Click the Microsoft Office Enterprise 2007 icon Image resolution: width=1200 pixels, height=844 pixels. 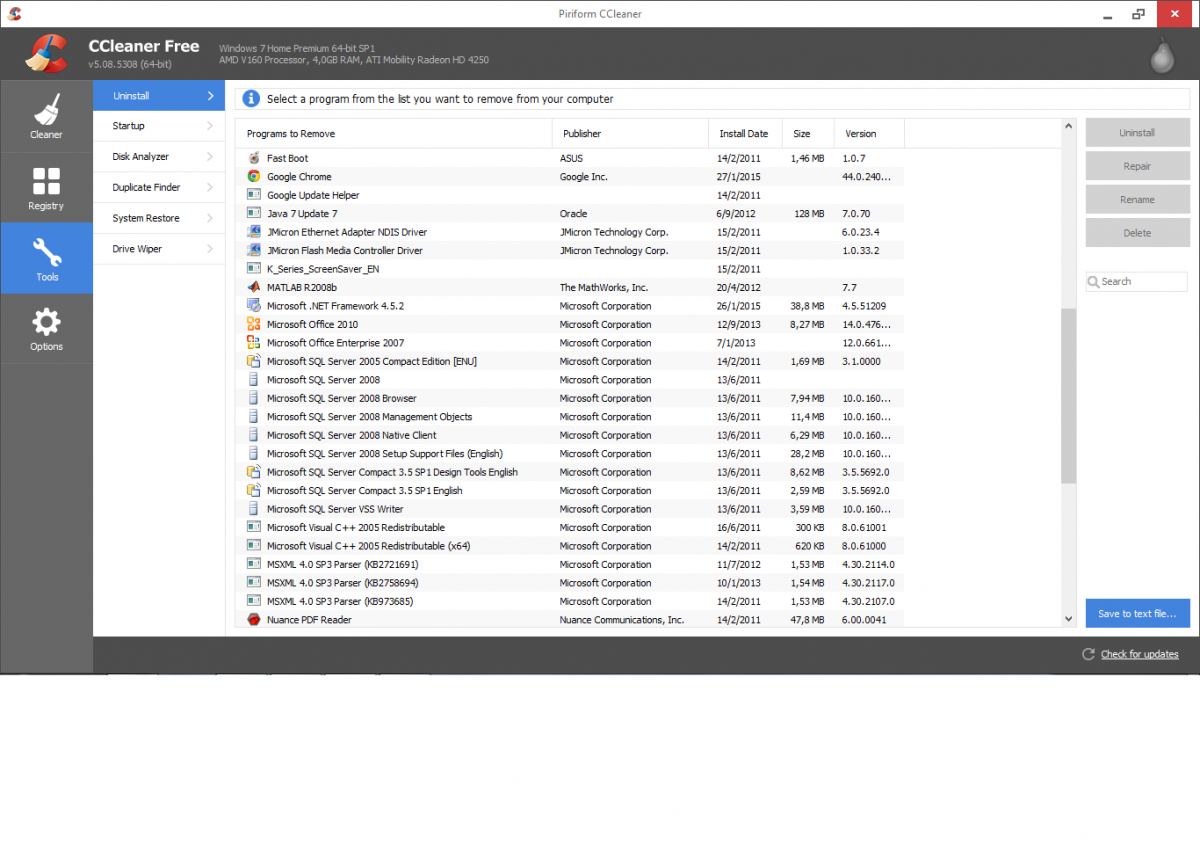(x=253, y=343)
